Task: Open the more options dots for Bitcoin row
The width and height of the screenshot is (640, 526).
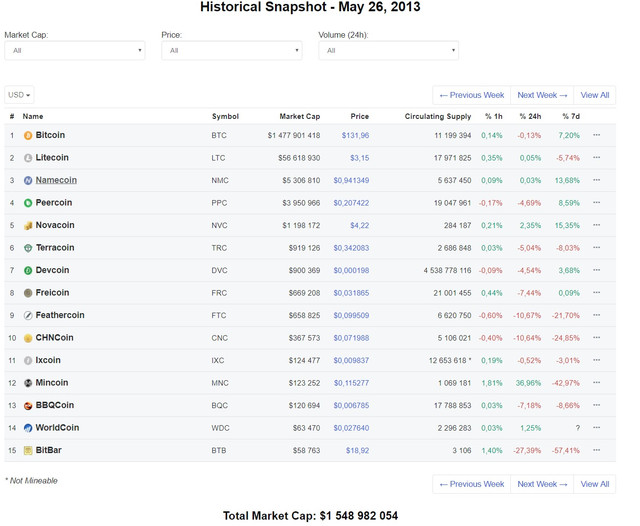Action: [596, 135]
